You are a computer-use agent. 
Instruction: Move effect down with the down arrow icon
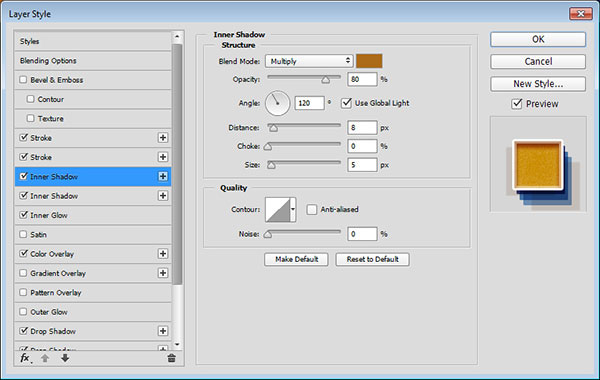pyautogui.click(x=65, y=358)
